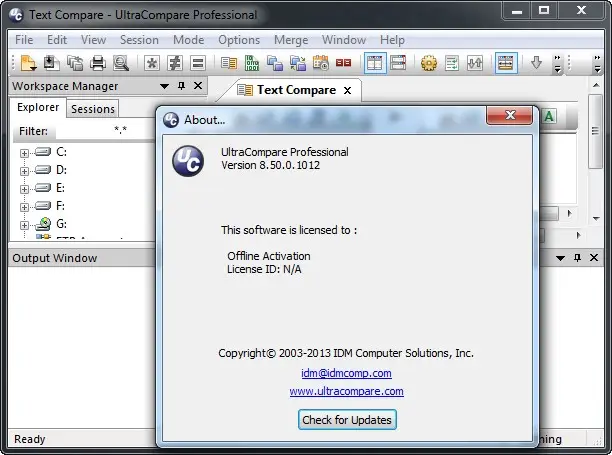The image size is (612, 455).
Task: Open the Mode menu
Action: [x=189, y=40]
